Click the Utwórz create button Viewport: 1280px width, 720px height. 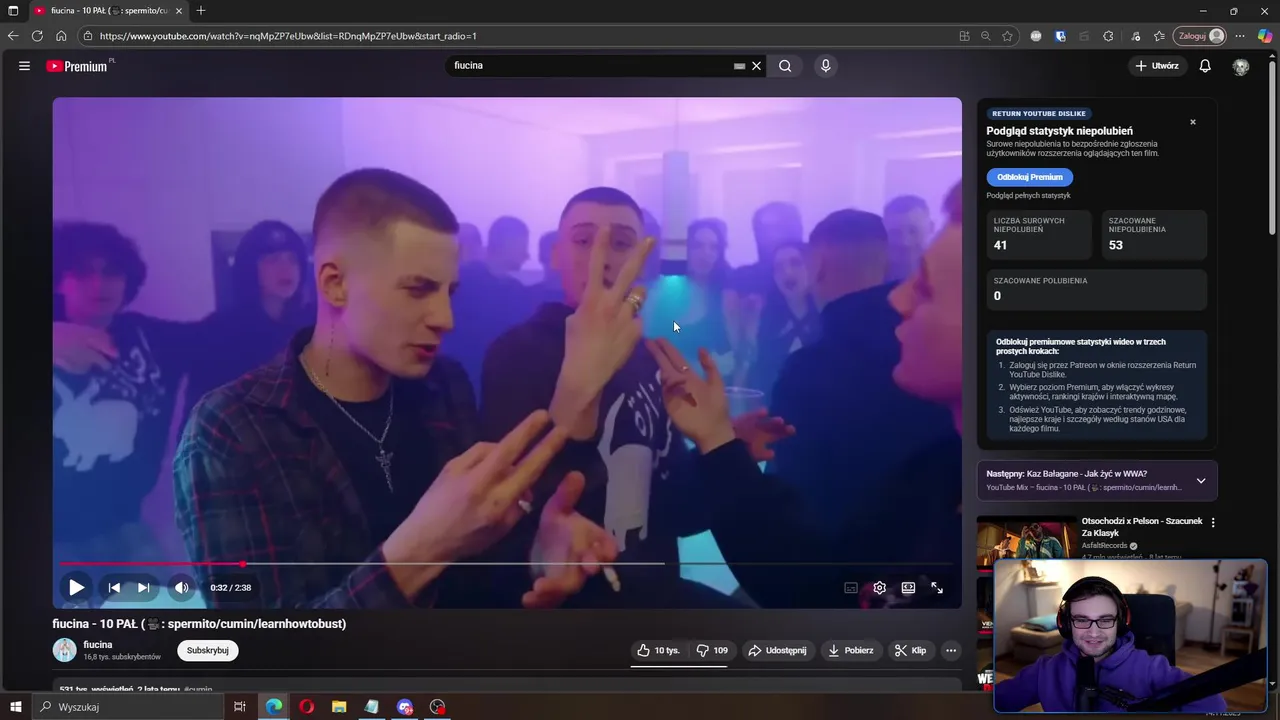[1157, 66]
